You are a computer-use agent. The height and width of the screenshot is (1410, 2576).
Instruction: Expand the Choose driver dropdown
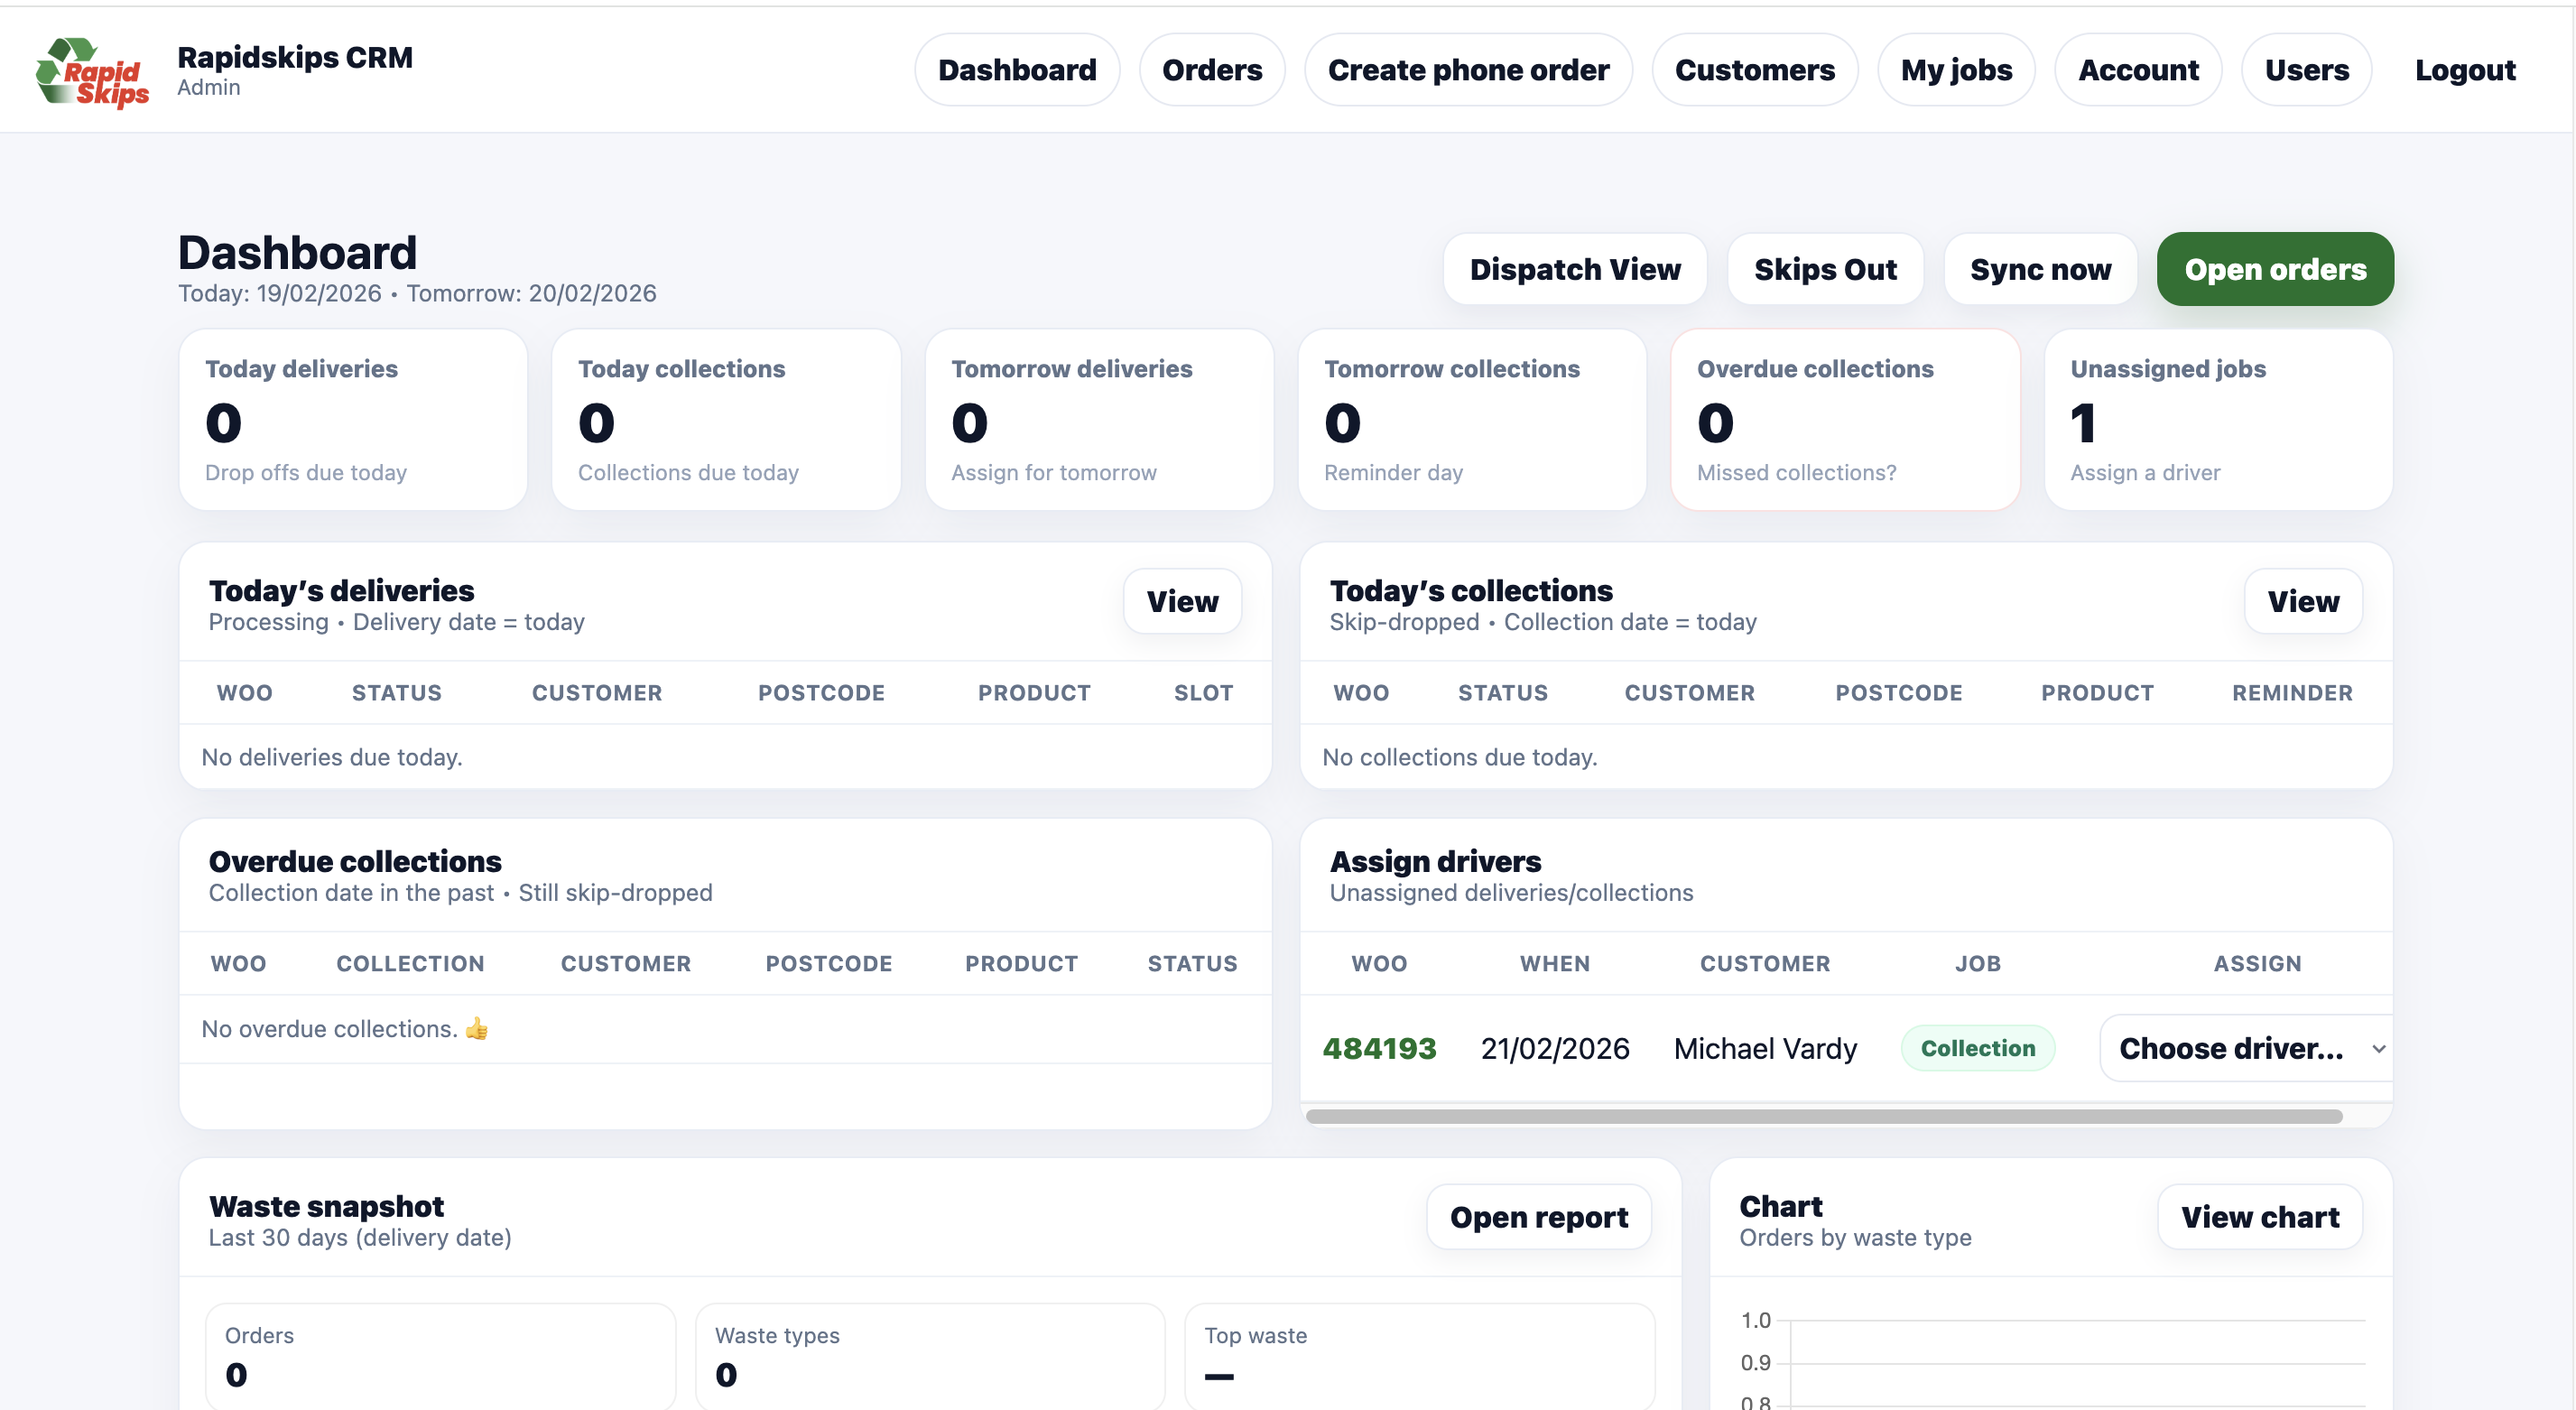(2248, 1048)
